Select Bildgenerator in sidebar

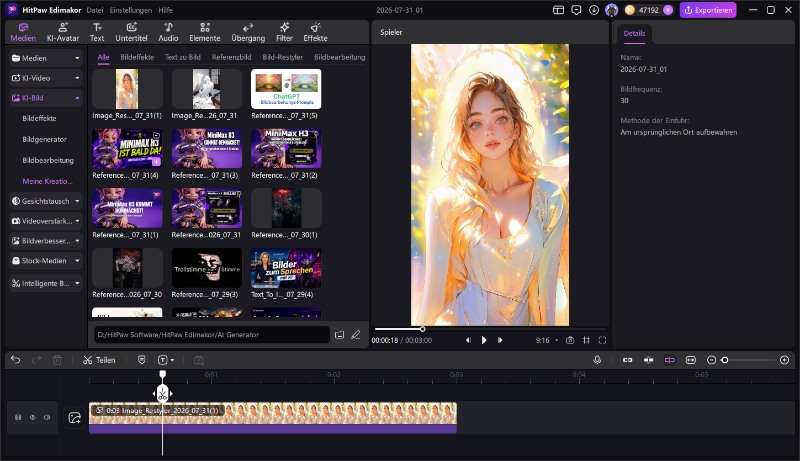pyautogui.click(x=44, y=139)
